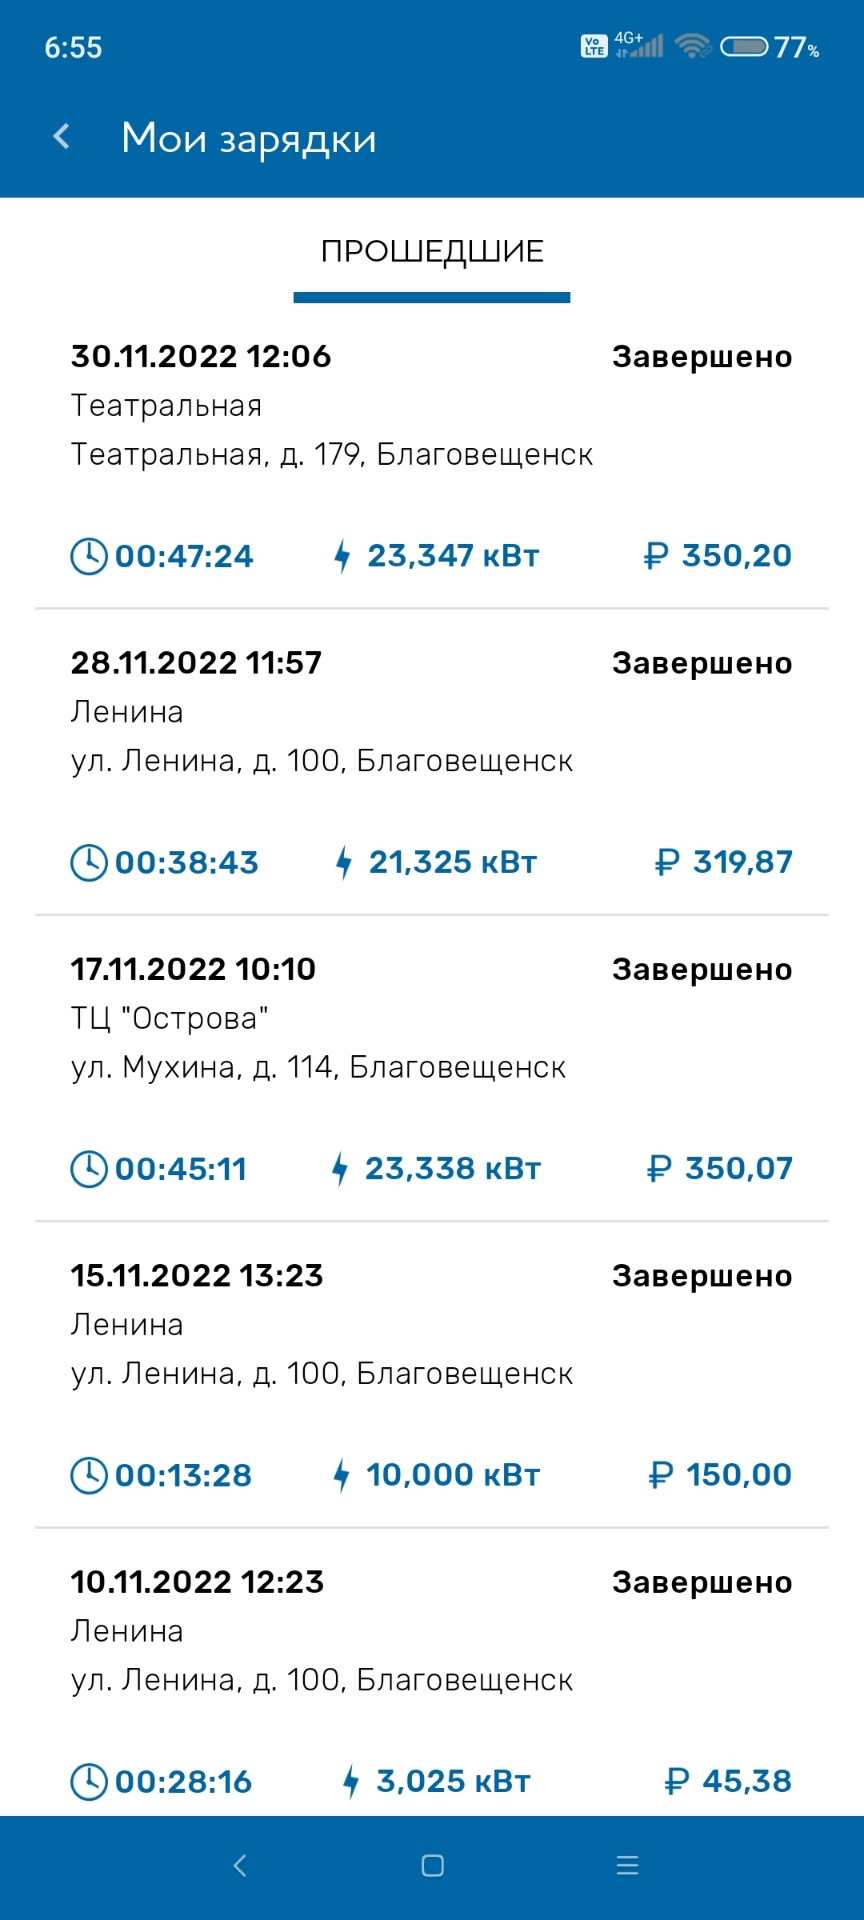Tap clock icon next to 00:38:43
This screenshot has width=864, height=1920.
[89, 862]
